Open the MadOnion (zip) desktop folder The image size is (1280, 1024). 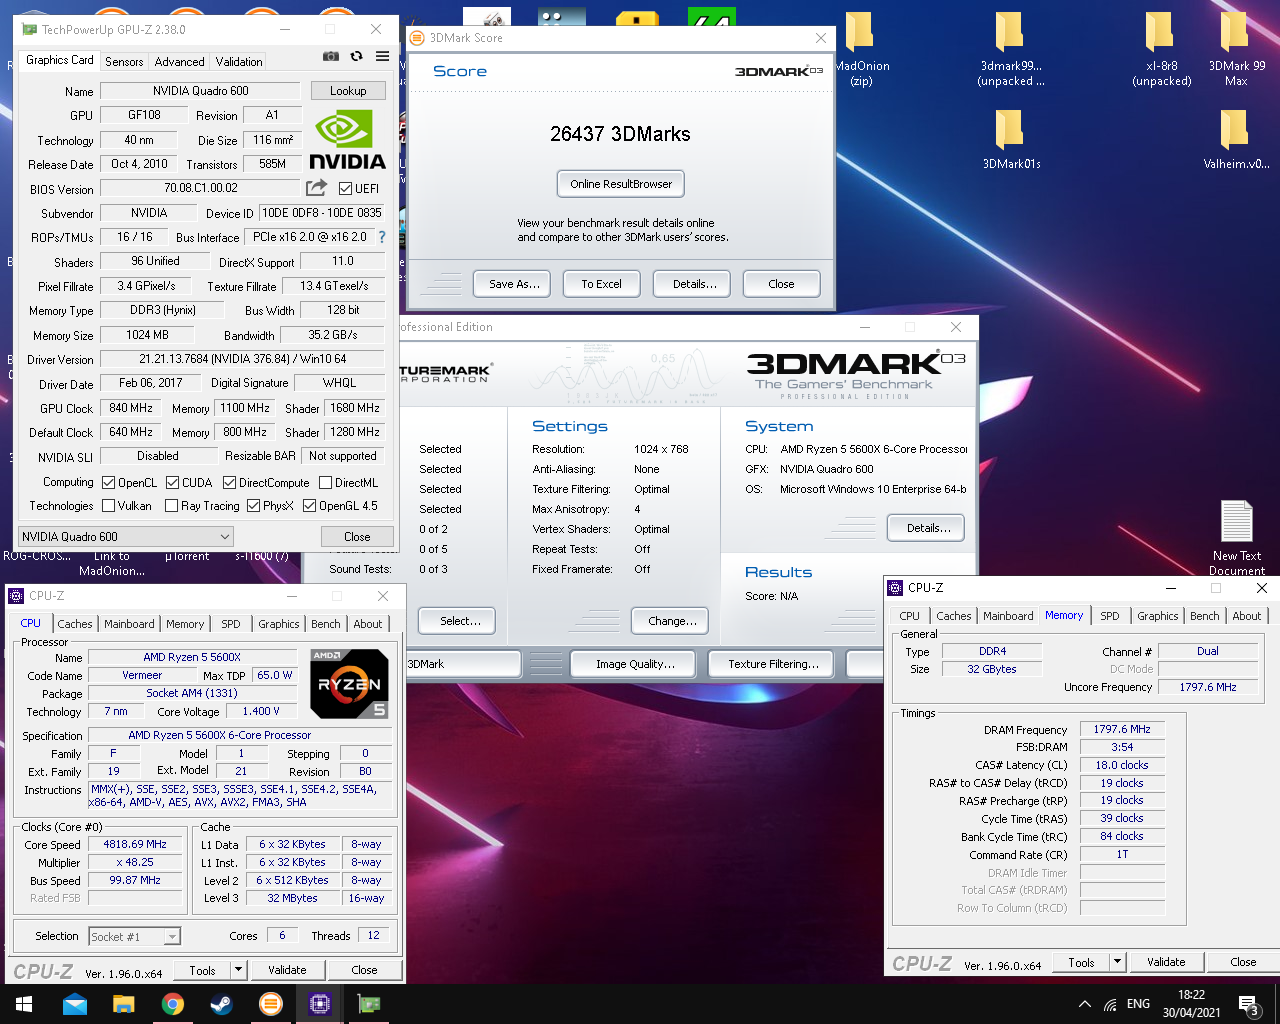[860, 49]
